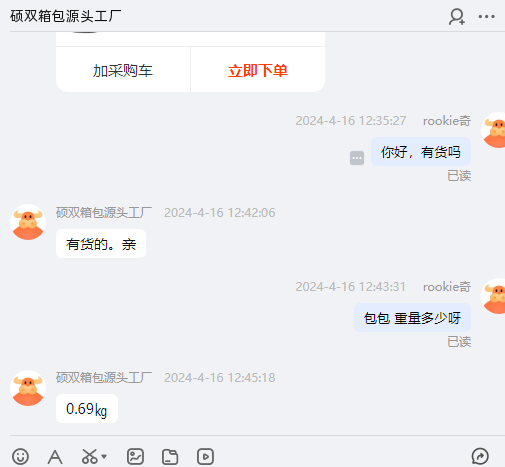This screenshot has height=467, width=505.
Task: Click the 硕双箱包源头工厂 chat title
Action: pos(66,16)
